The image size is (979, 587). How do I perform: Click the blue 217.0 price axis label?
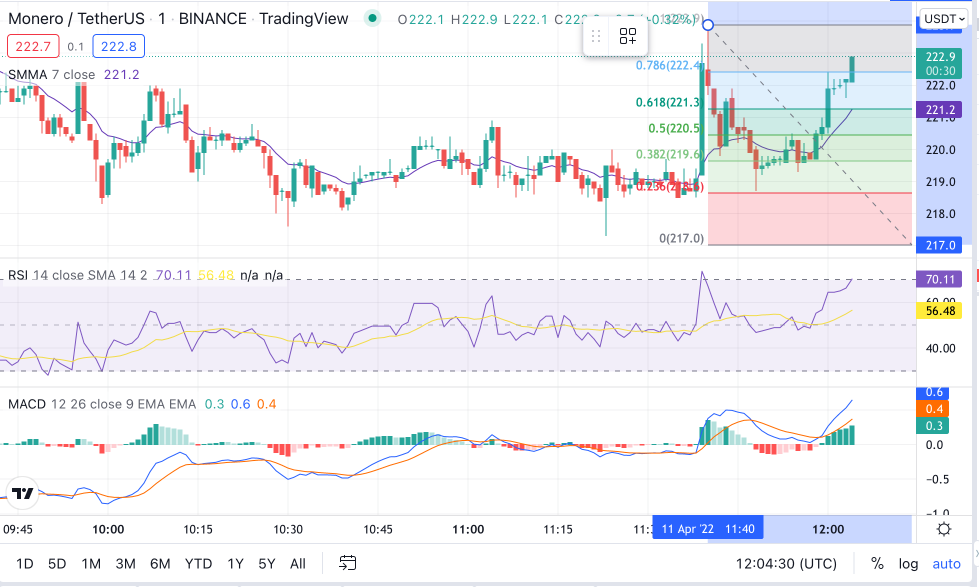[x=940, y=245]
